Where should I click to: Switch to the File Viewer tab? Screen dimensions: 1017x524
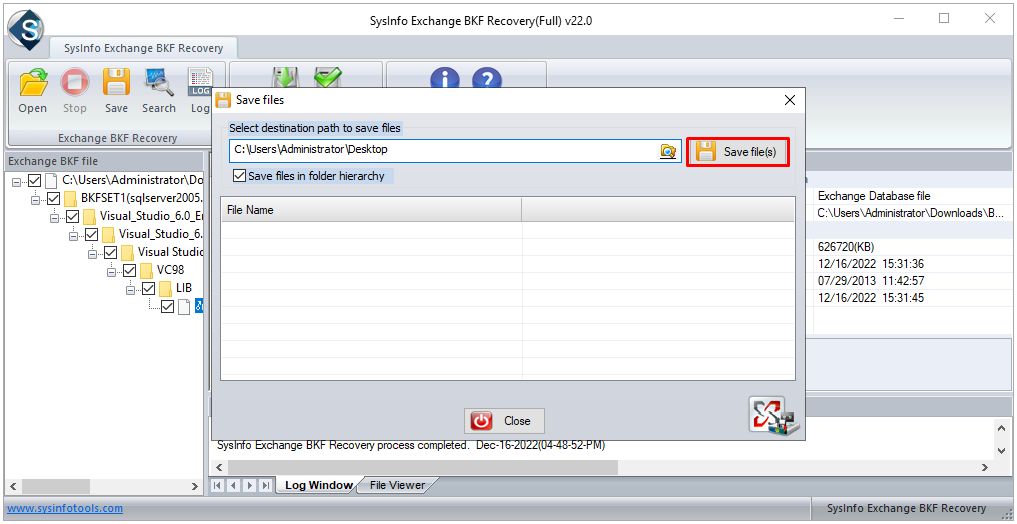(x=397, y=485)
